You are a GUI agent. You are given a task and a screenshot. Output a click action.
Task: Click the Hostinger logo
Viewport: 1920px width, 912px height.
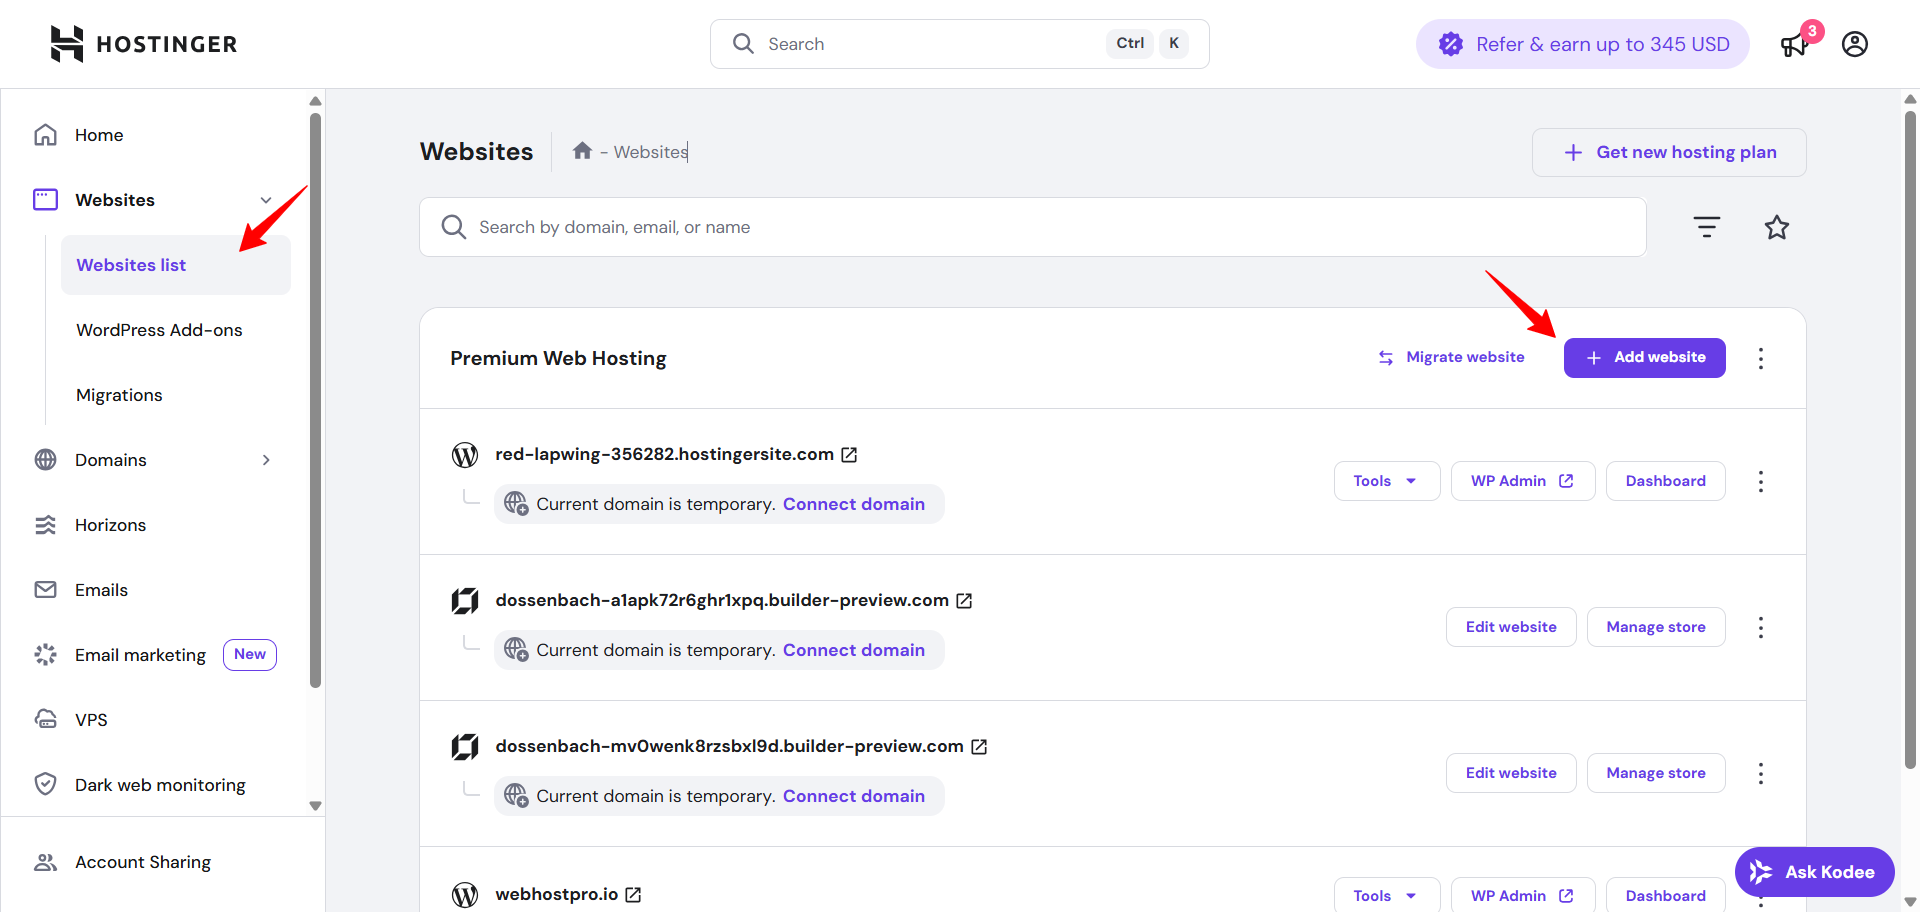click(143, 43)
